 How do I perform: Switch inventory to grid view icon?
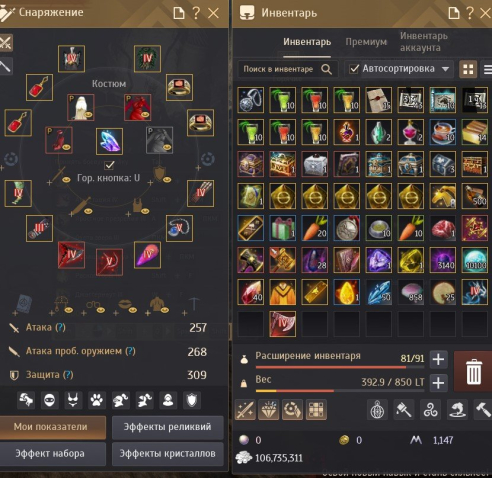pos(468,69)
